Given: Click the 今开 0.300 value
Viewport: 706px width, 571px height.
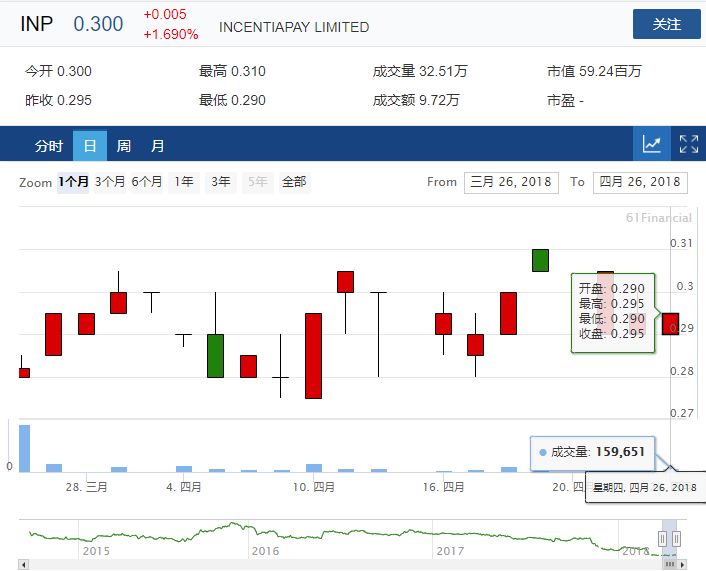Looking at the screenshot, I should click(59, 71).
